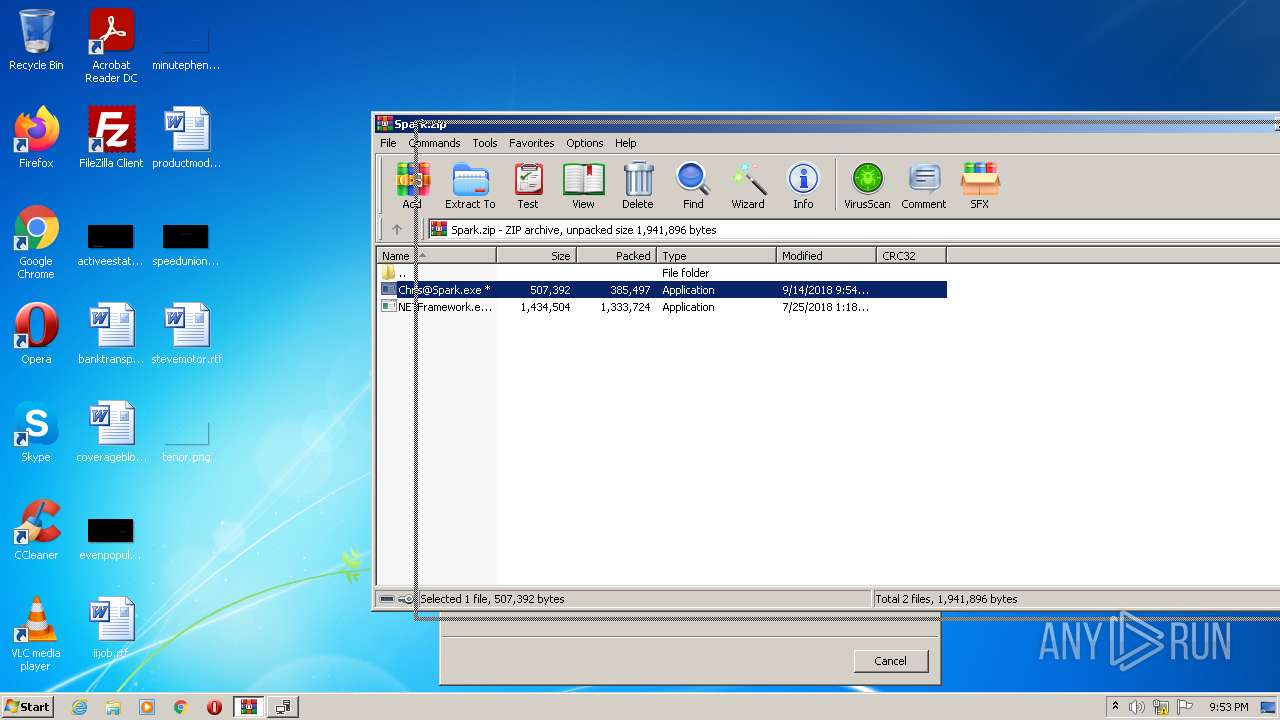This screenshot has width=1280, height=720.
Task: Sort by the Modified column header
Action: pyautogui.click(x=827, y=256)
